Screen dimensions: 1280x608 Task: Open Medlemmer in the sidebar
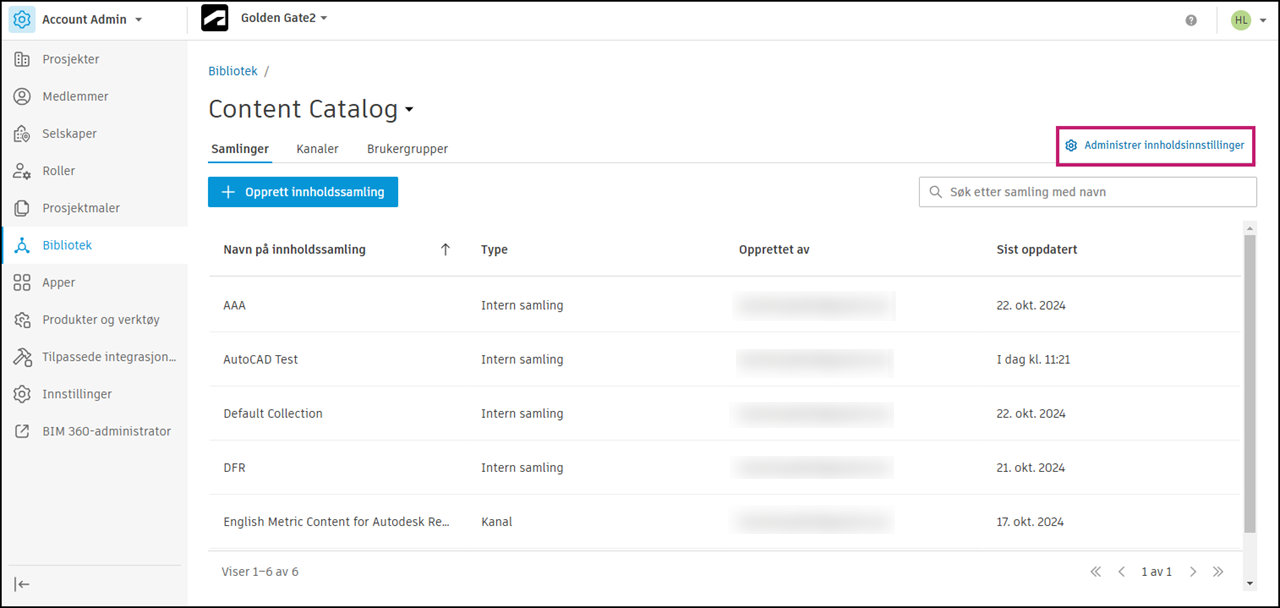(x=75, y=97)
